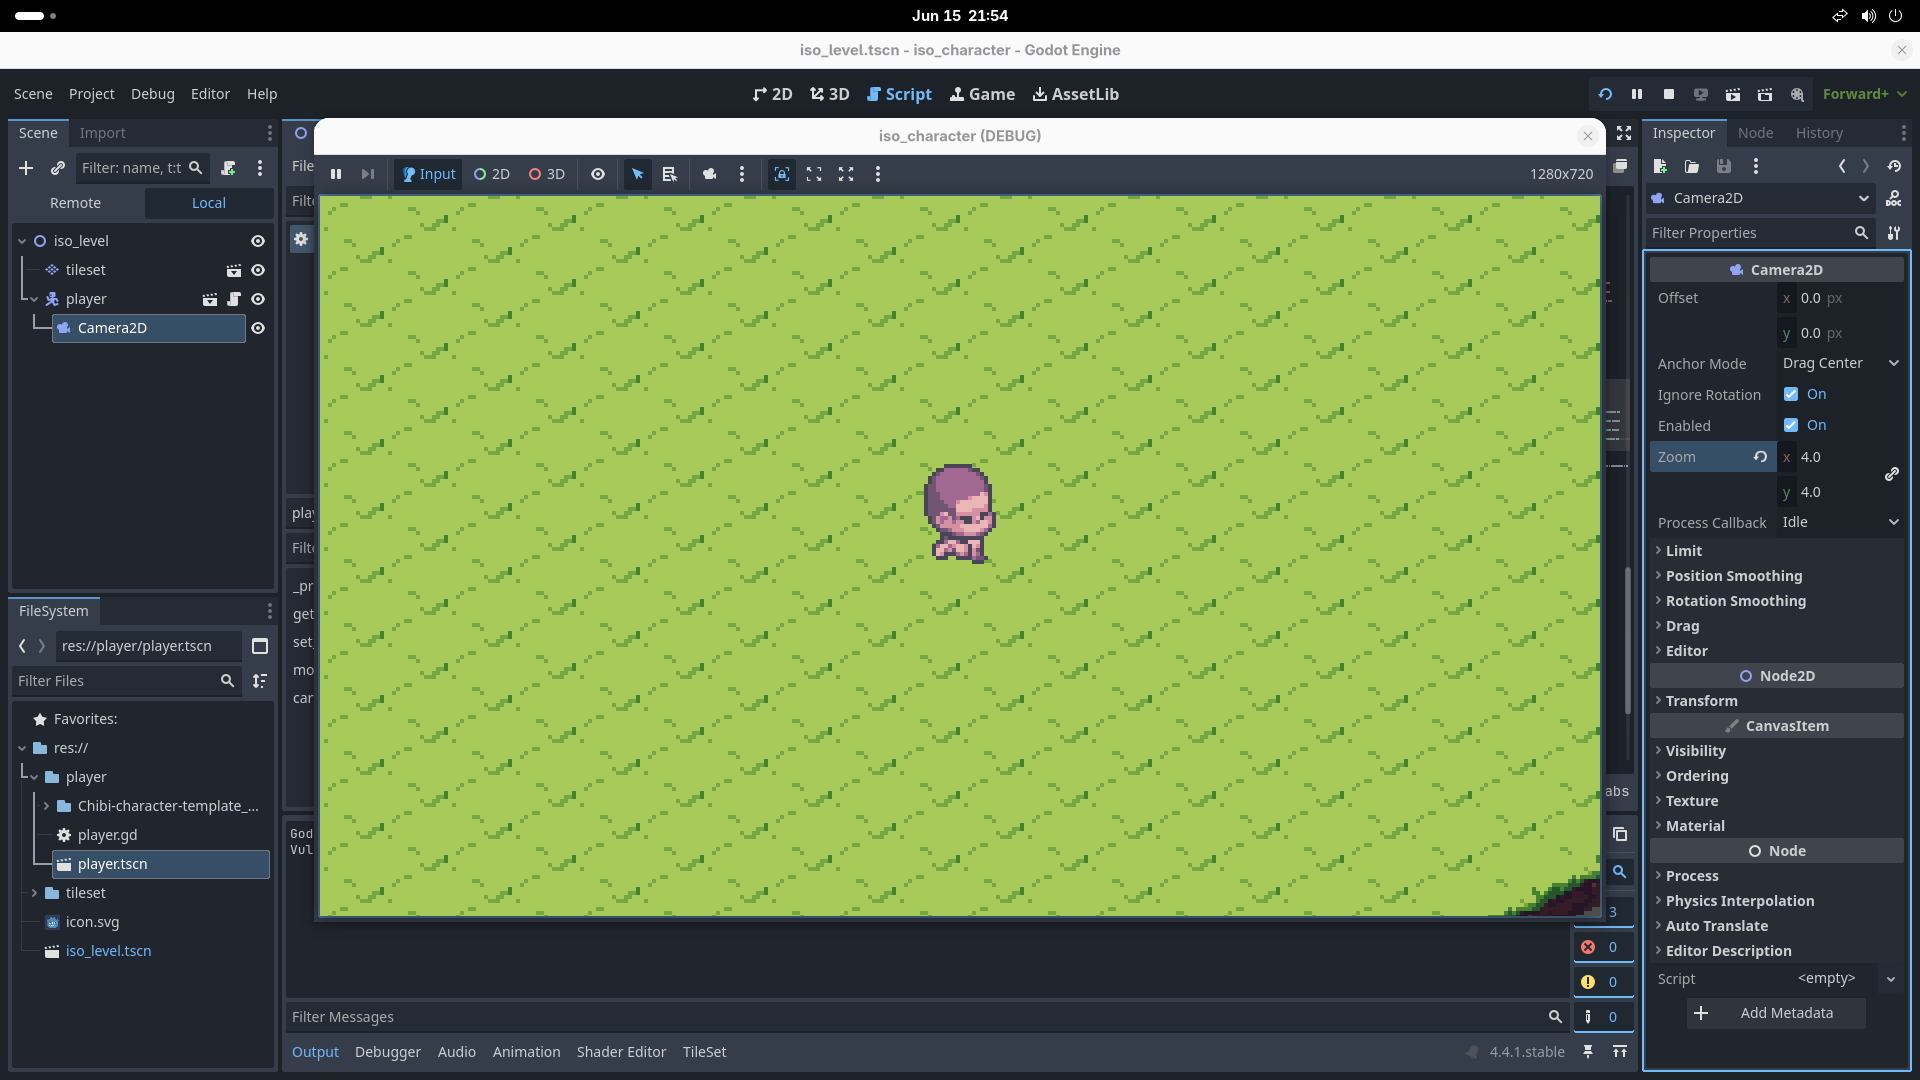1920x1080 pixels.
Task: Switch to the 2D workspace
Action: pyautogui.click(x=772, y=94)
